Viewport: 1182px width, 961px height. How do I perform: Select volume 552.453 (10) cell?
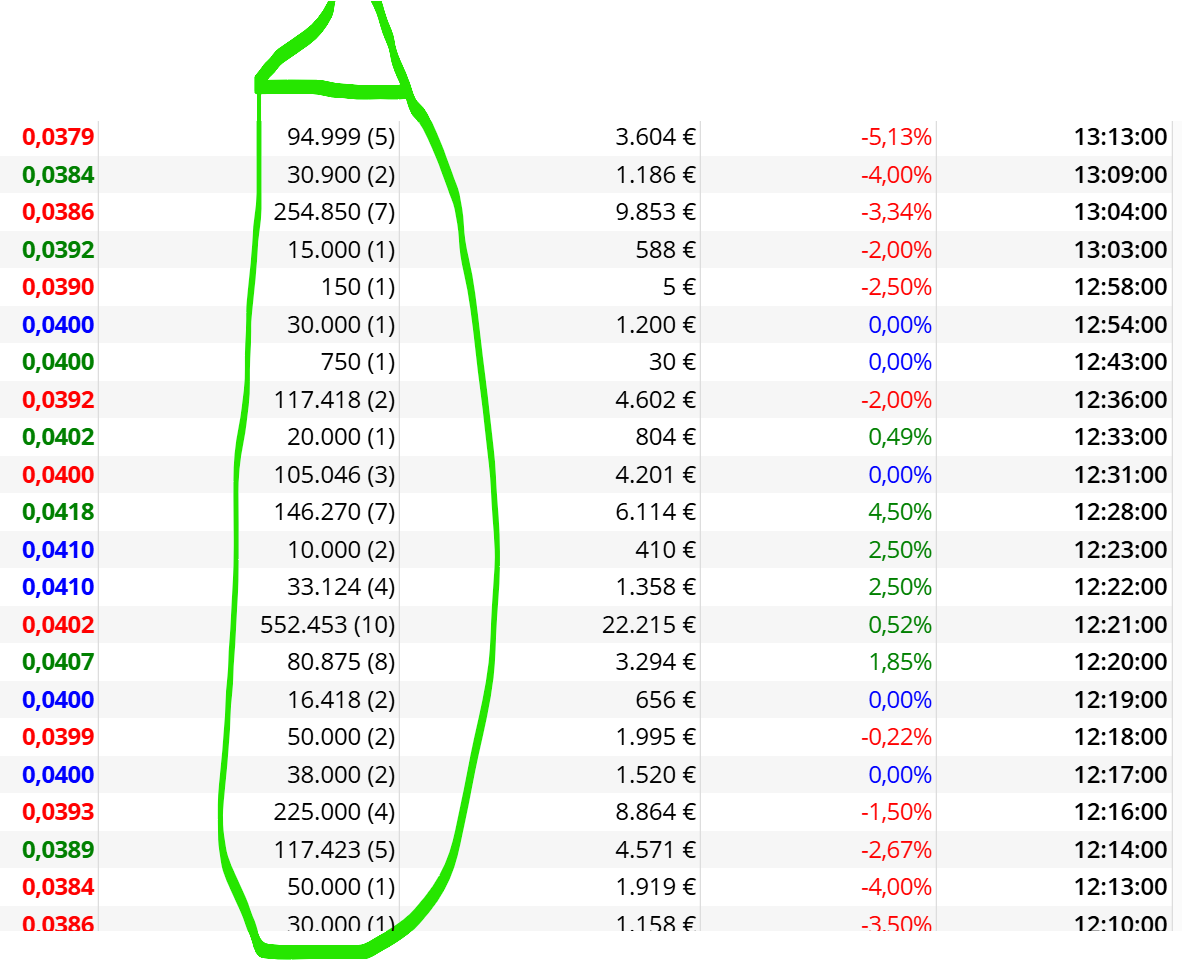(x=327, y=625)
